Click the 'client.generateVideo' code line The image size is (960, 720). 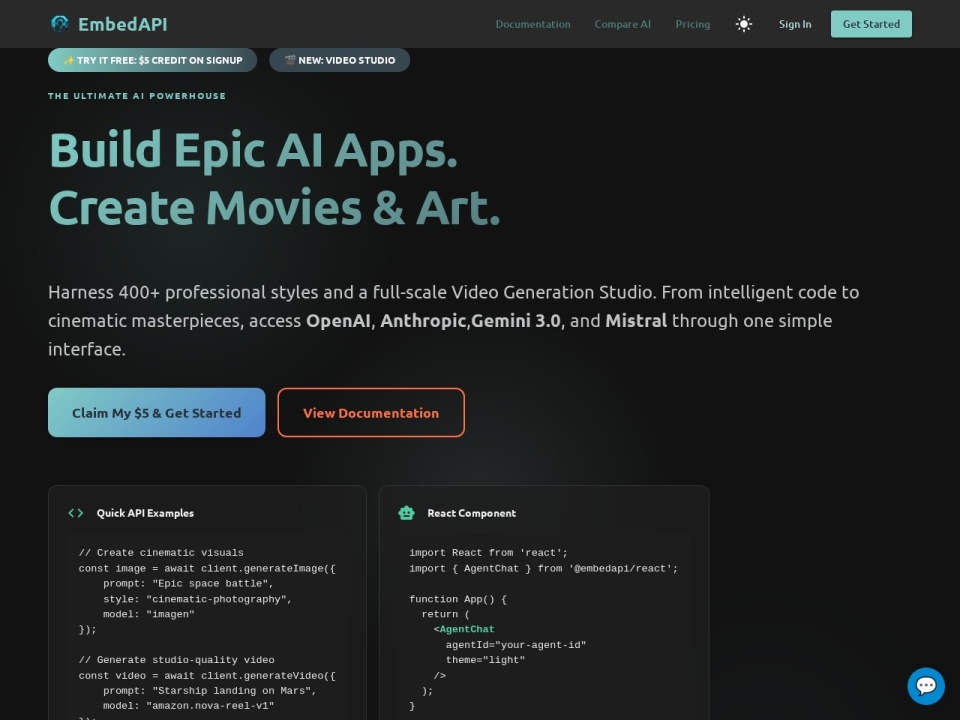pos(207,675)
